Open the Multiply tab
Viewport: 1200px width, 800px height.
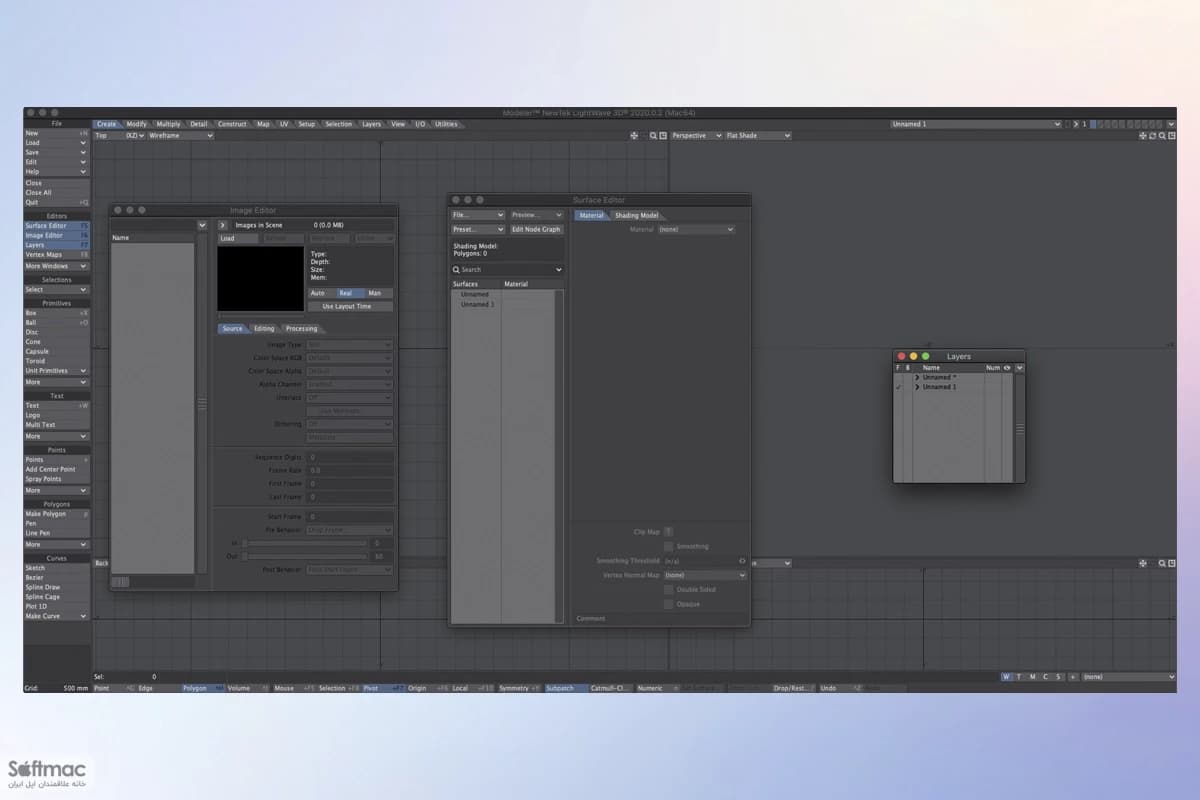coord(168,124)
